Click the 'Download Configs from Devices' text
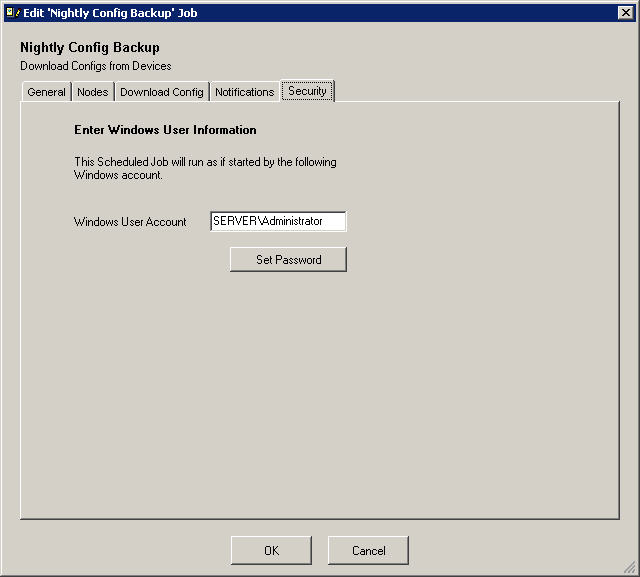 point(96,66)
